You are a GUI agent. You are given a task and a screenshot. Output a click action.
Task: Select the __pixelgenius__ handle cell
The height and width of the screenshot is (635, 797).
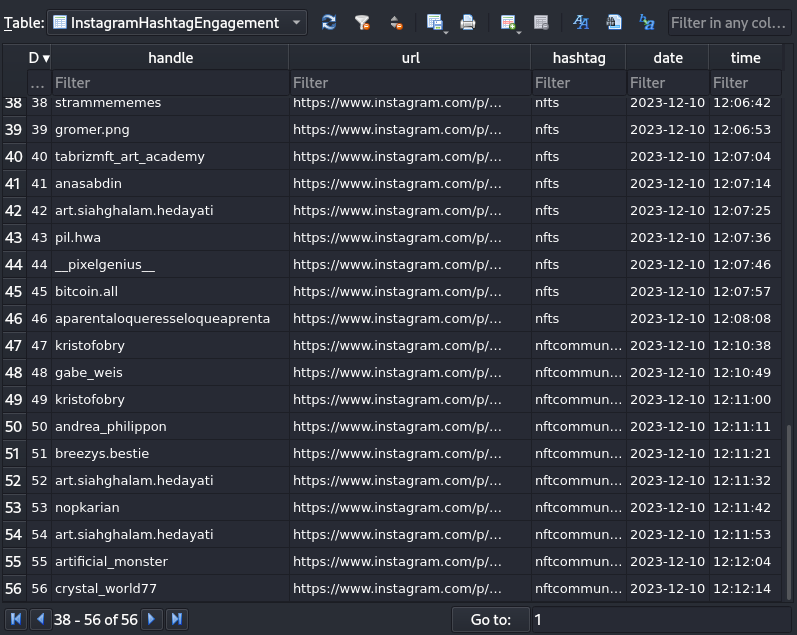click(x=170, y=264)
